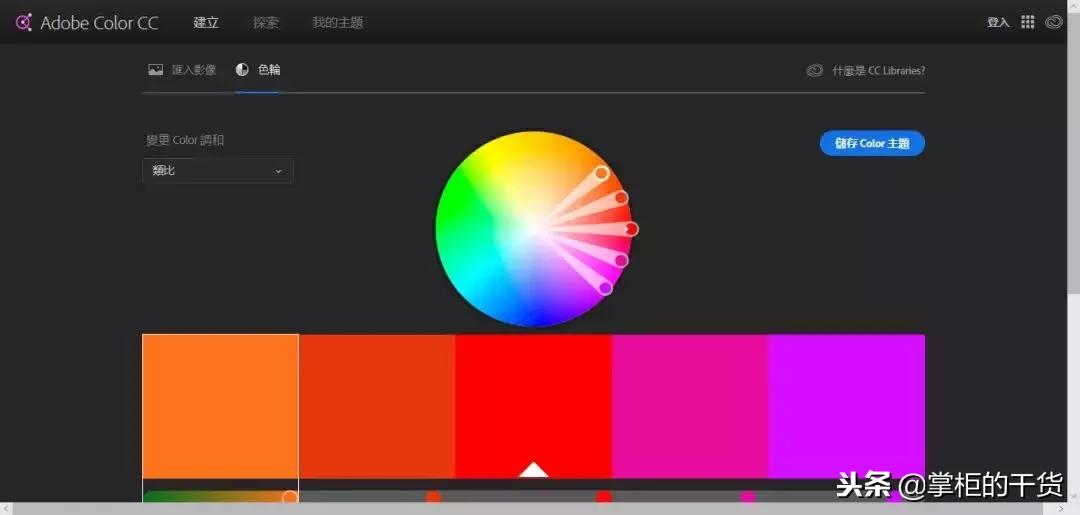The height and width of the screenshot is (515, 1080).
Task: Select the purple handle on color wheel
Action: pos(605,288)
